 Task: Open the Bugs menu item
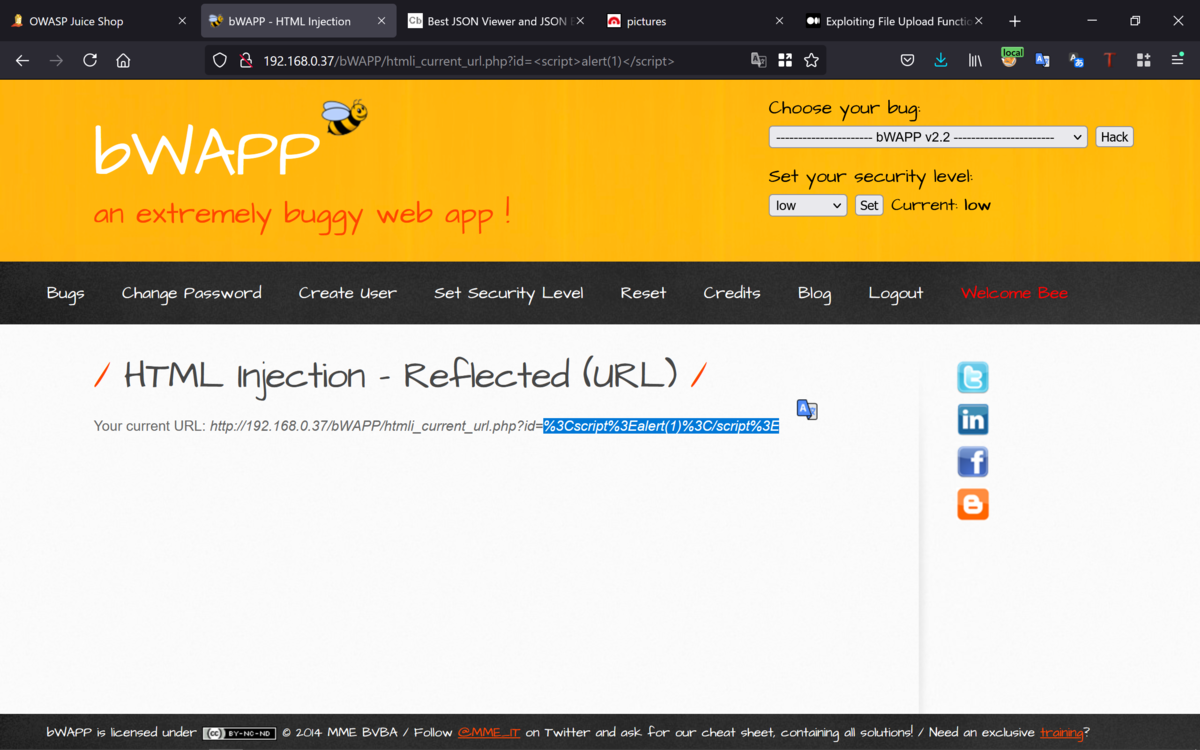tap(65, 293)
